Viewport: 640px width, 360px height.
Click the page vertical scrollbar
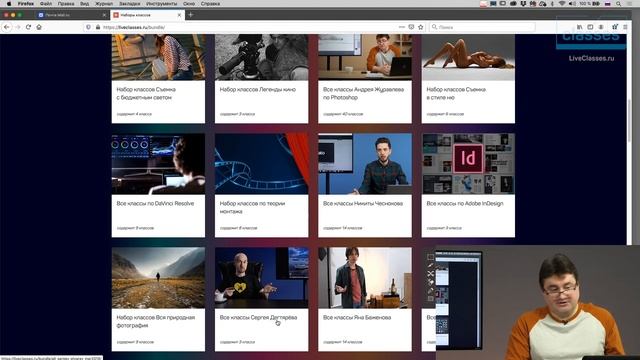(x=629, y=122)
